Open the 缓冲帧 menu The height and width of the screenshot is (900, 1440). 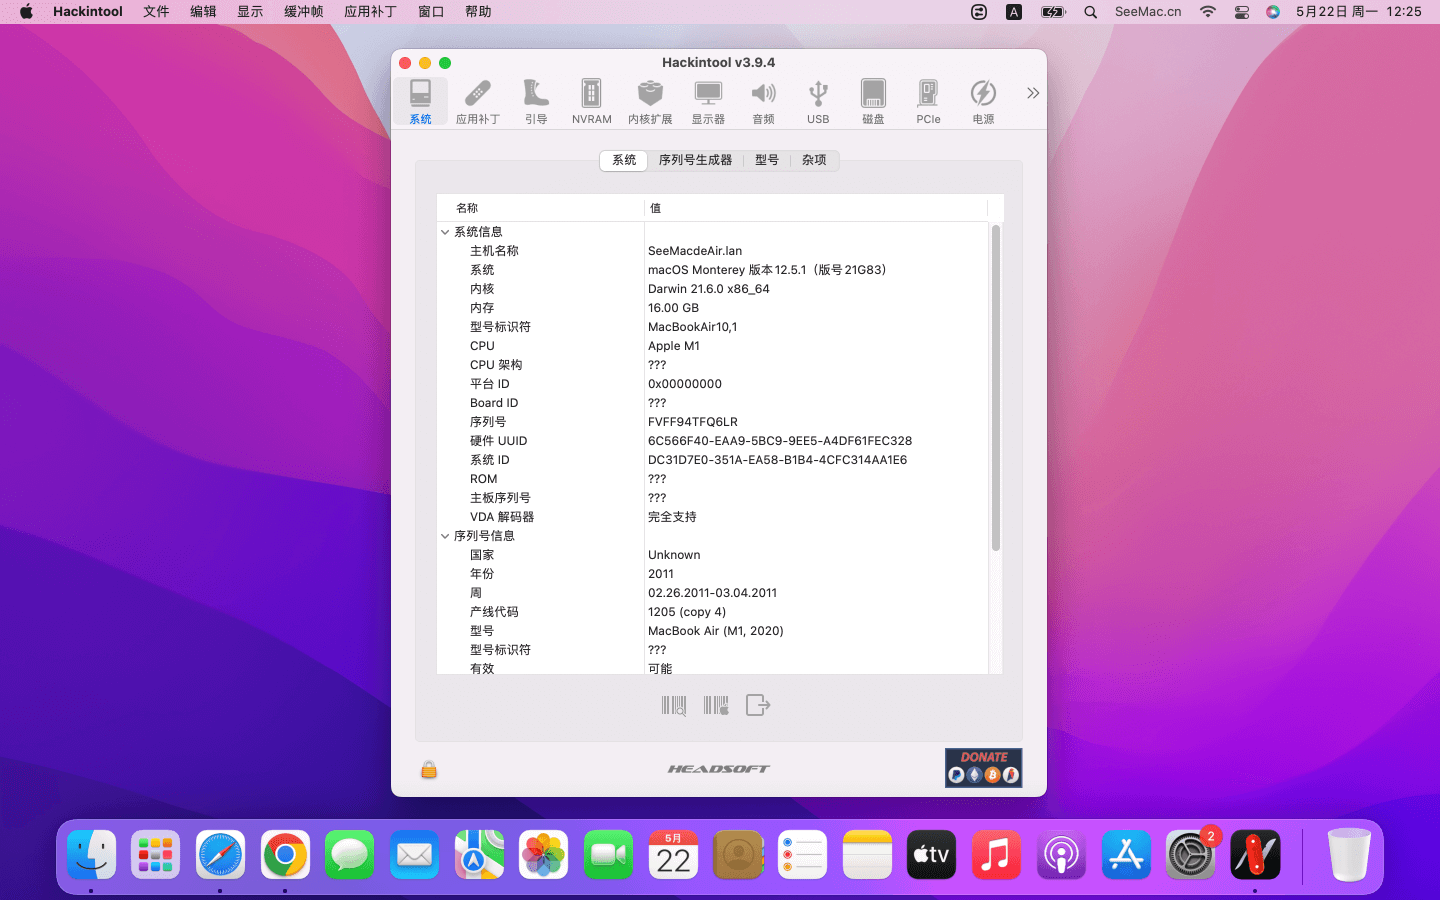(303, 12)
